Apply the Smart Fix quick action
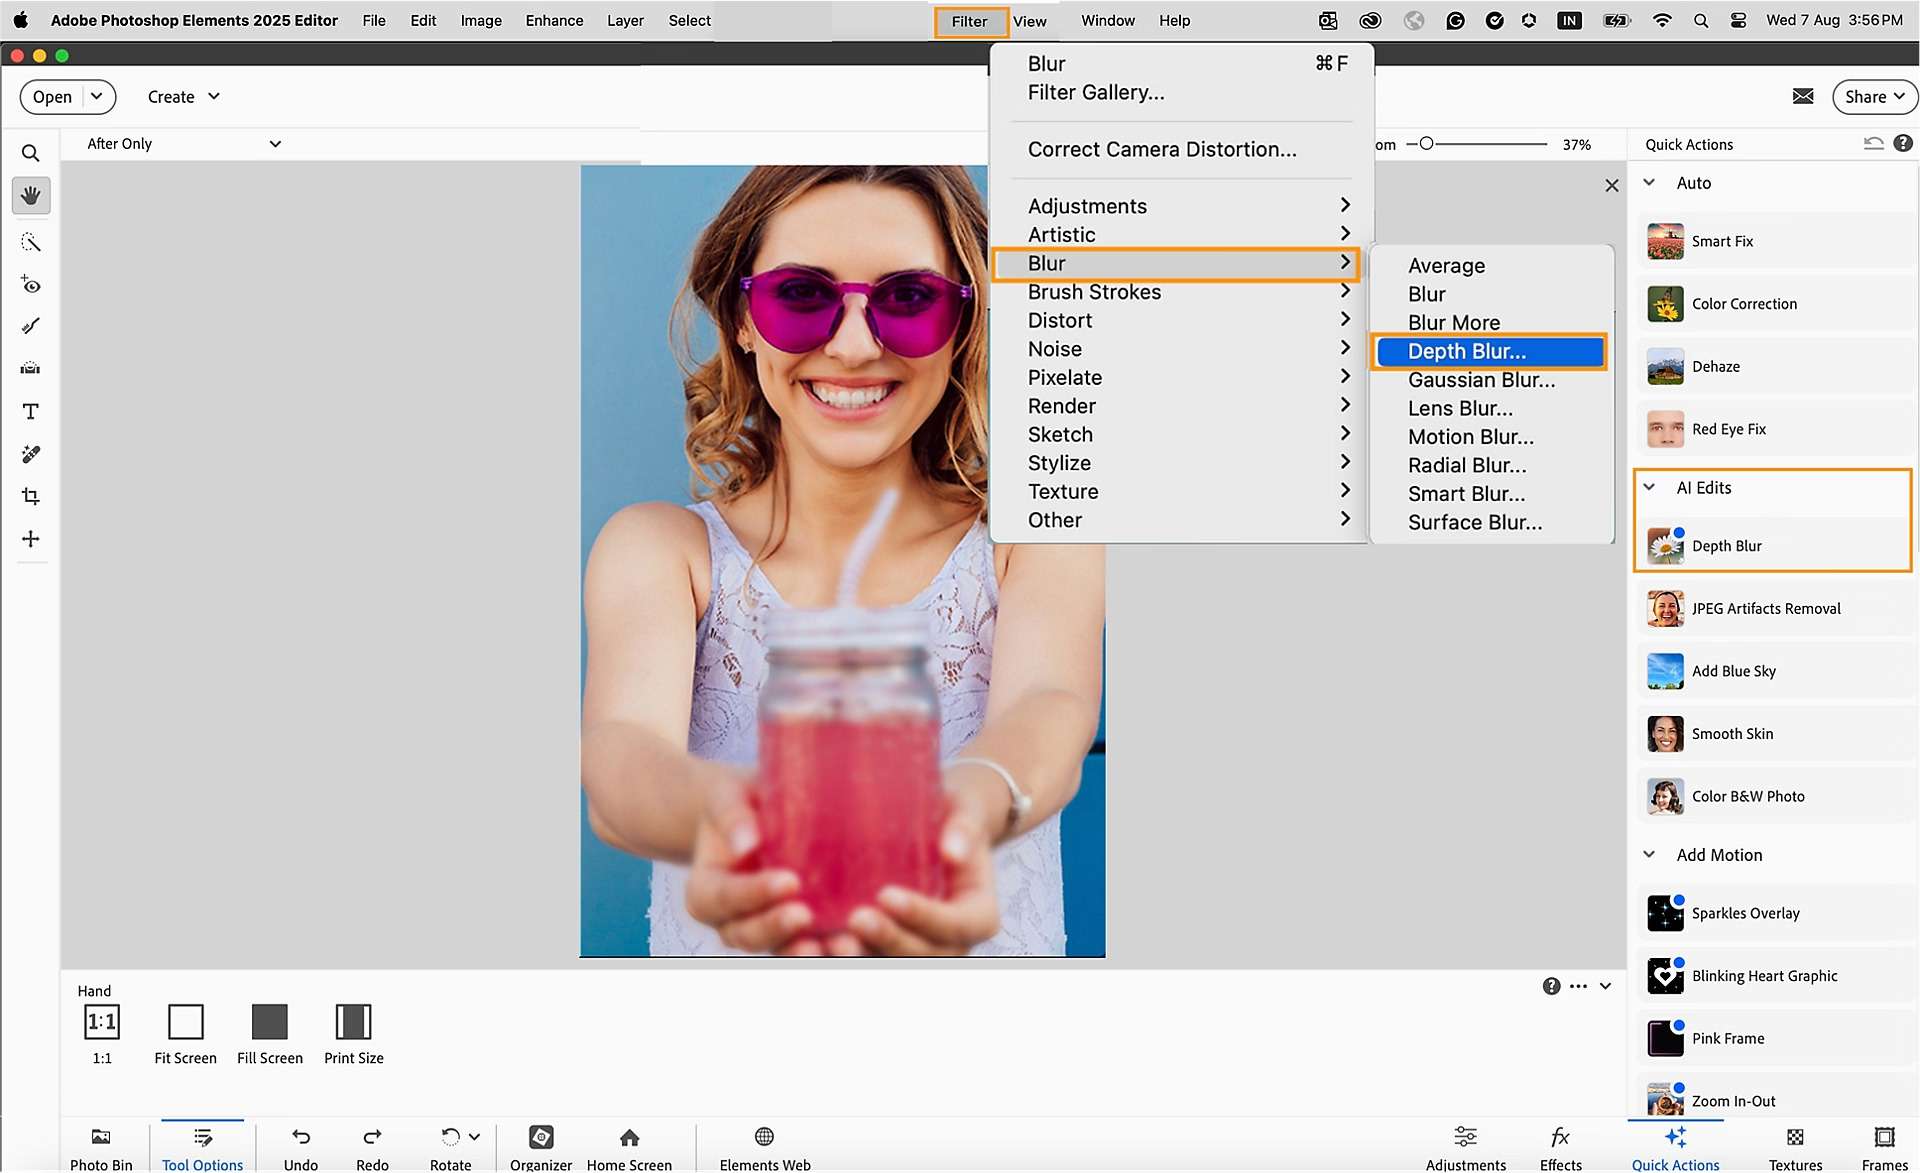This screenshot has height=1173, width=1920. coord(1775,241)
